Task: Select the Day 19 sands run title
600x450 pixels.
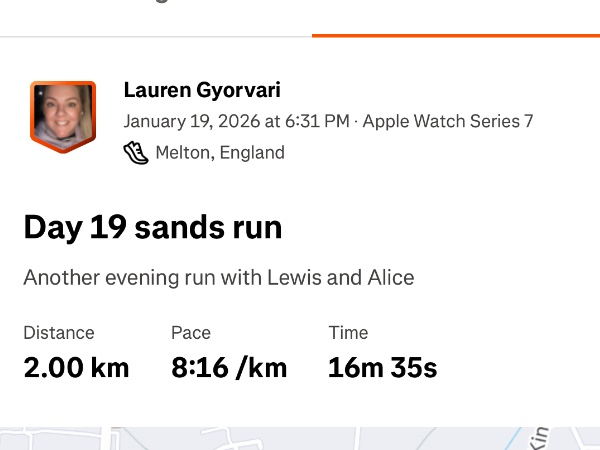Action: coord(153,228)
